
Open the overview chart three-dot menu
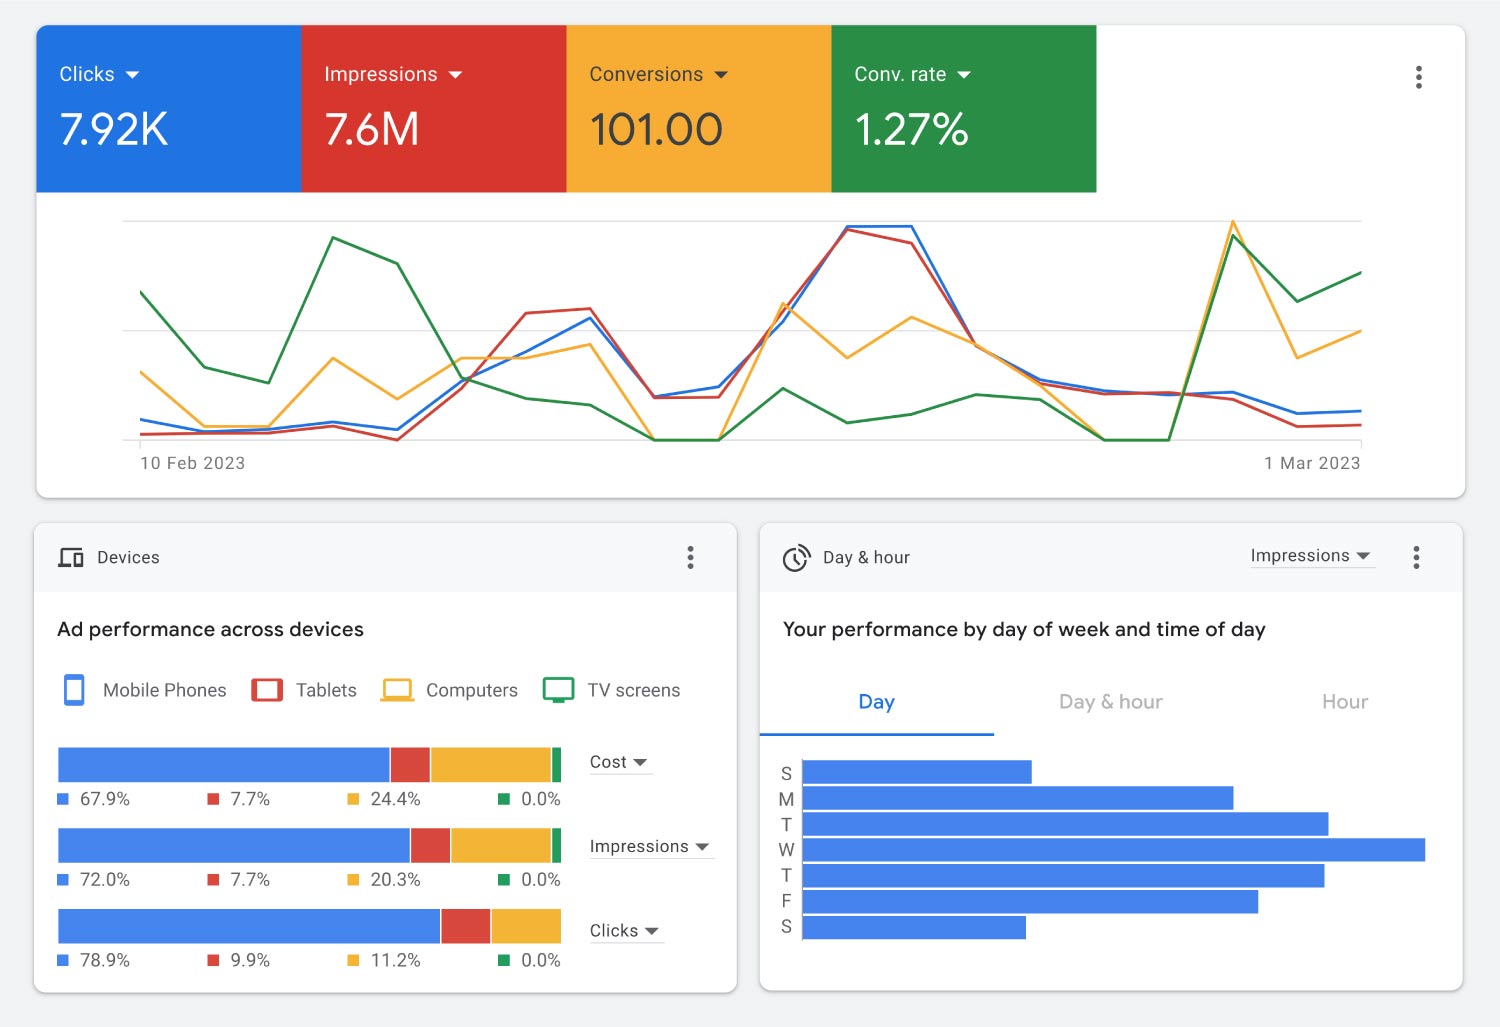pyautogui.click(x=1418, y=77)
